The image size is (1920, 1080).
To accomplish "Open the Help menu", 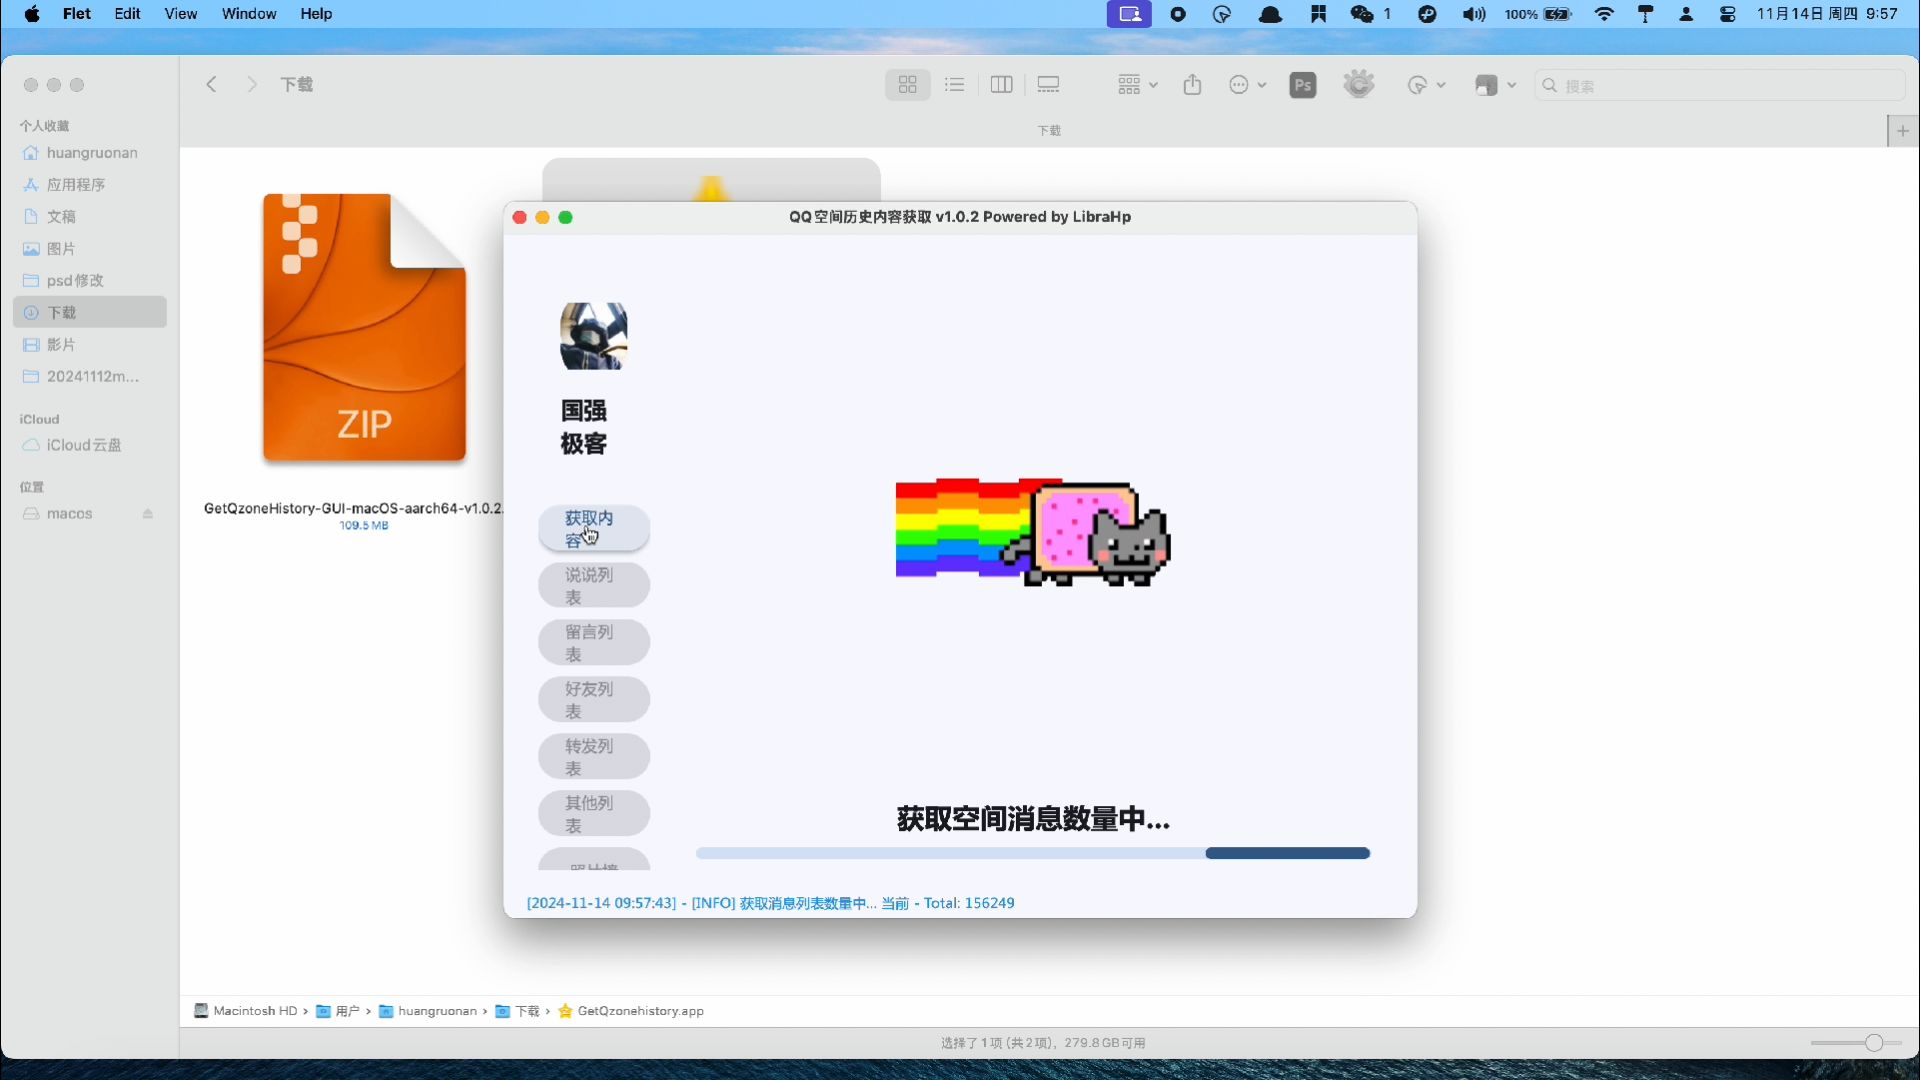I will [x=316, y=14].
